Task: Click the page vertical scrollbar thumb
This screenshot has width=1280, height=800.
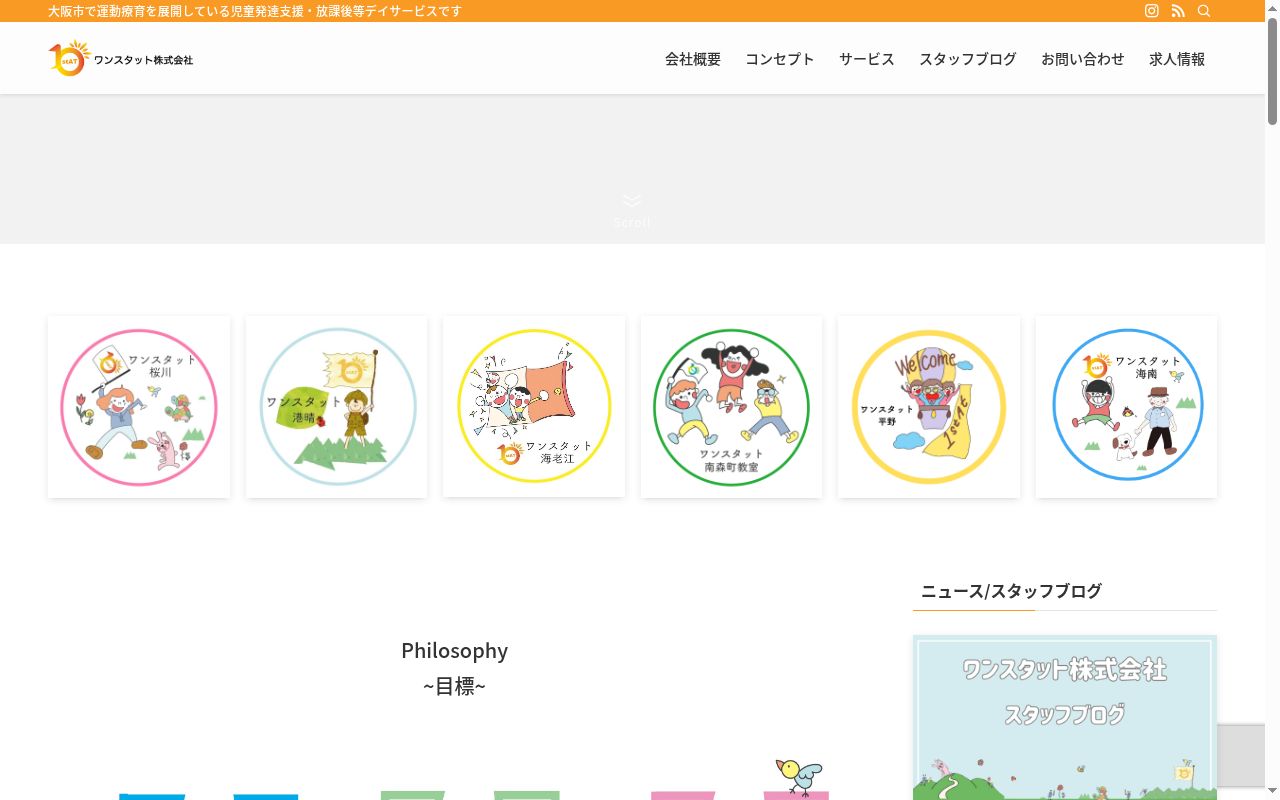Action: tap(1272, 70)
